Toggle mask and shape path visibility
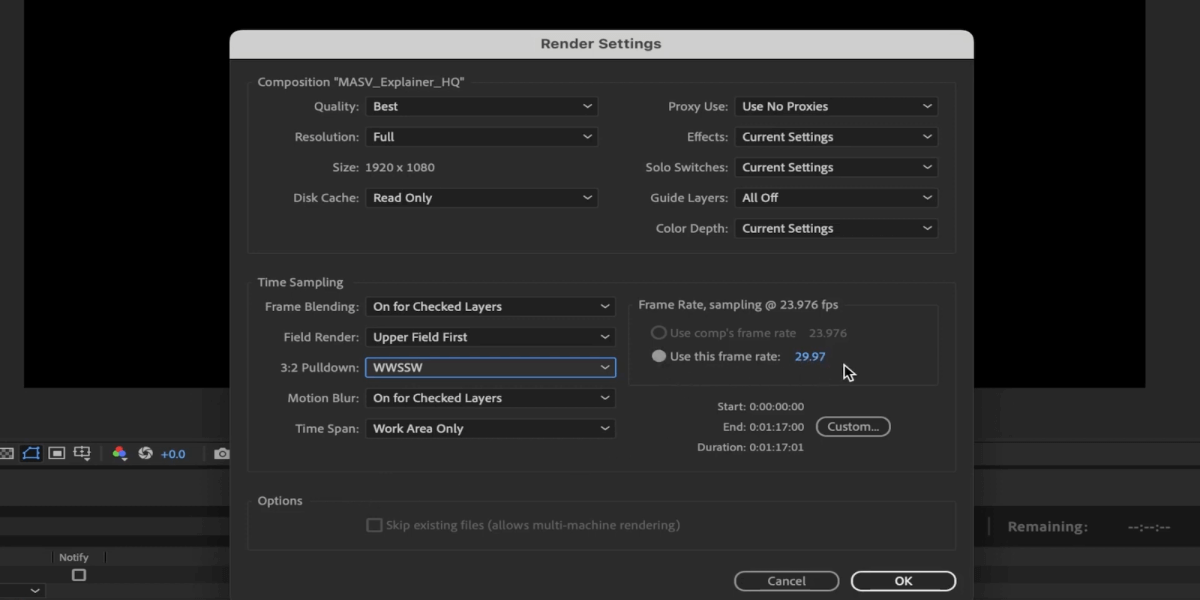 click(31, 453)
